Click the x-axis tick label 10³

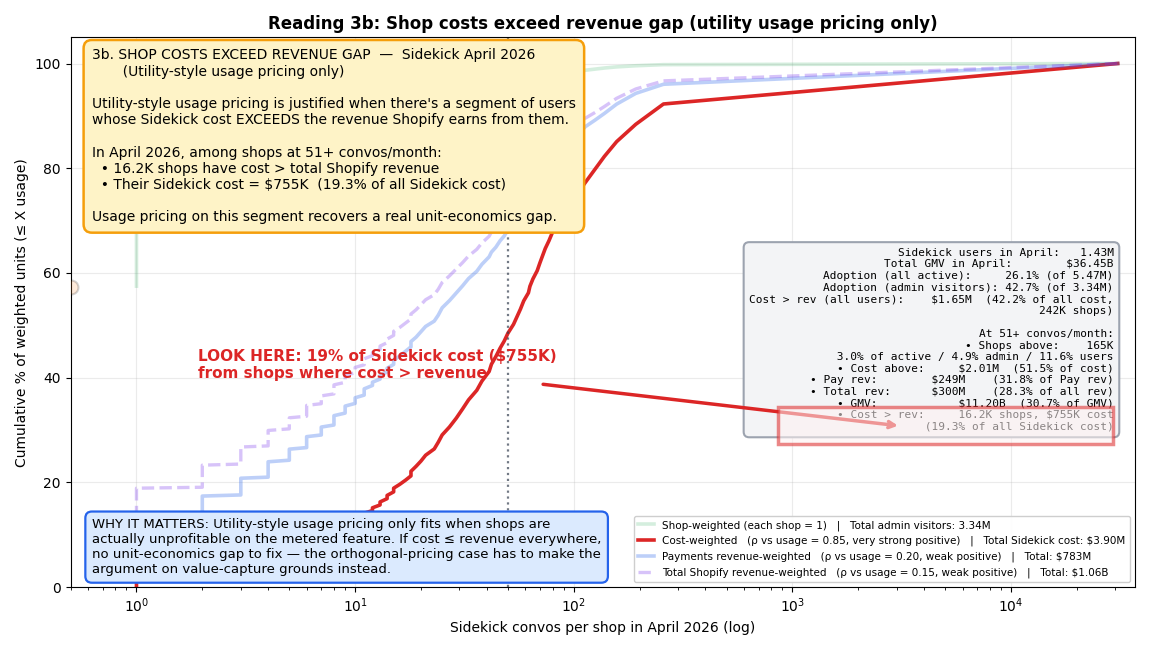(792, 605)
